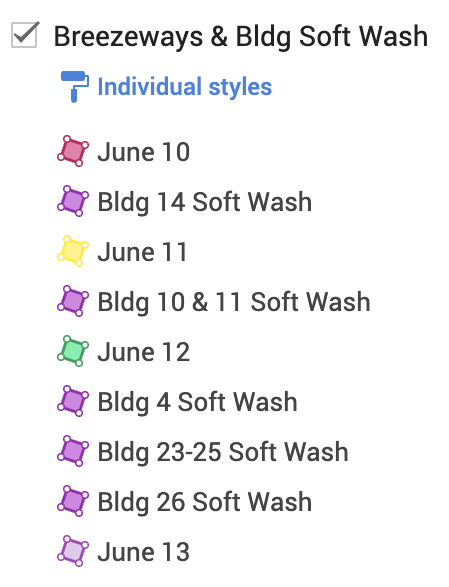Screen dimensions: 449x587
Task: Click the paint roller style icon
Action: [74, 86]
